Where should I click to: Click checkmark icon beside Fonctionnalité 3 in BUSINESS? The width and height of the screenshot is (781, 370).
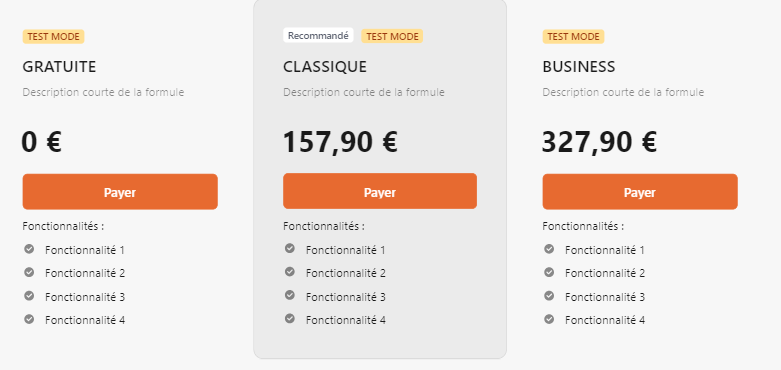[x=549, y=296]
